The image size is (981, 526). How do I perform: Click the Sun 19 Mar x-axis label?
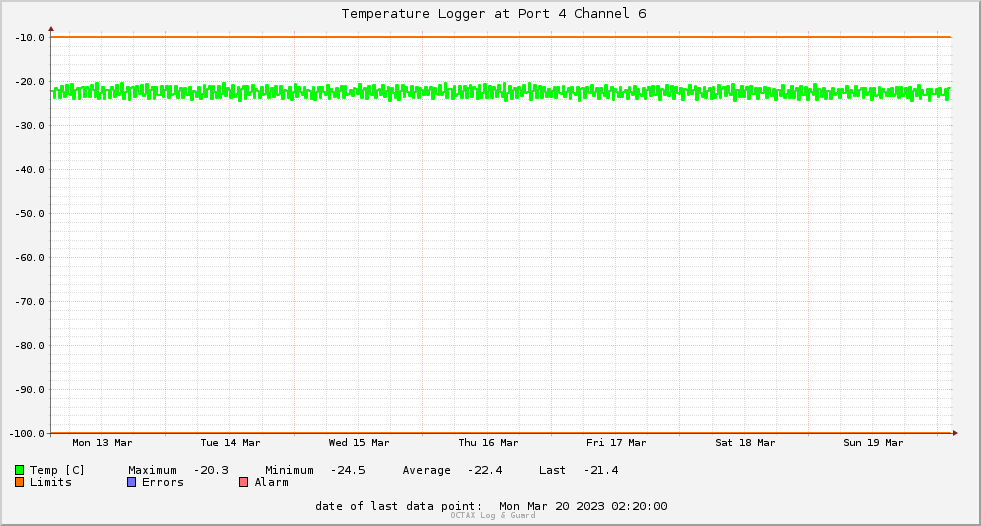tap(873, 443)
